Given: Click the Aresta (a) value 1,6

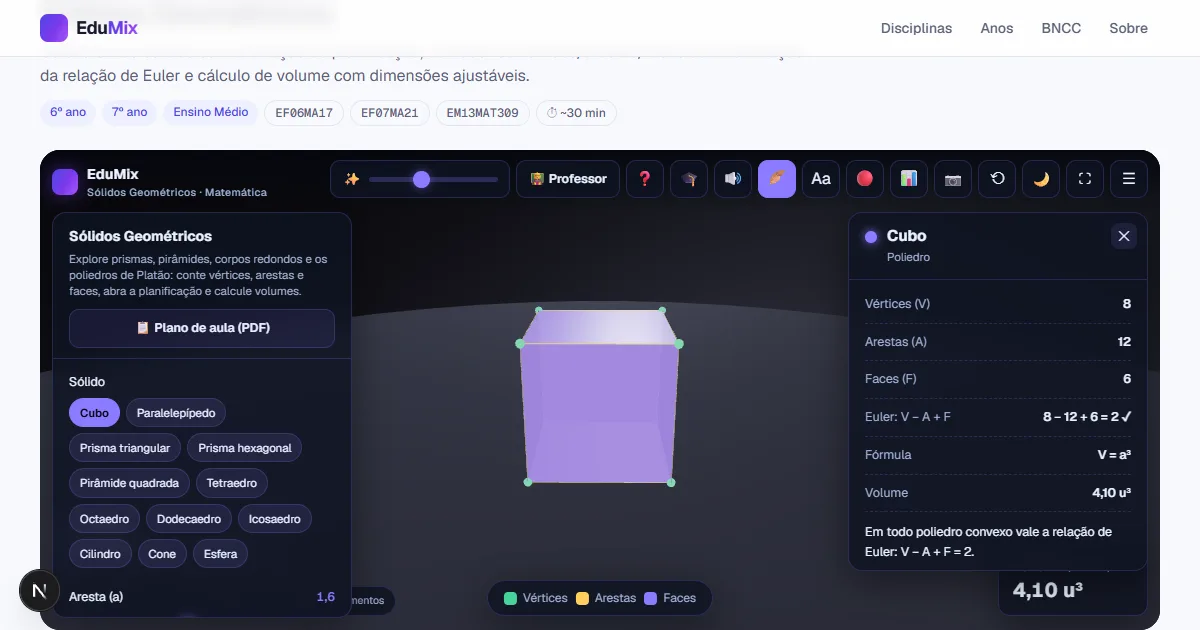Looking at the screenshot, I should pos(326,597).
